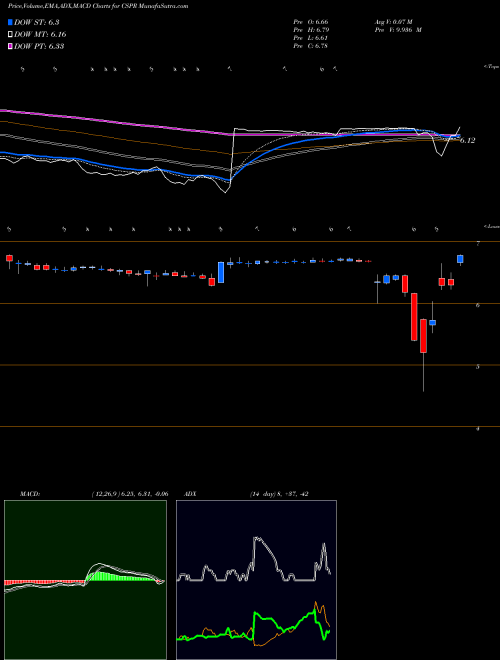
Task: Click the blue DOW ST legend swatch
Action: click(10, 23)
